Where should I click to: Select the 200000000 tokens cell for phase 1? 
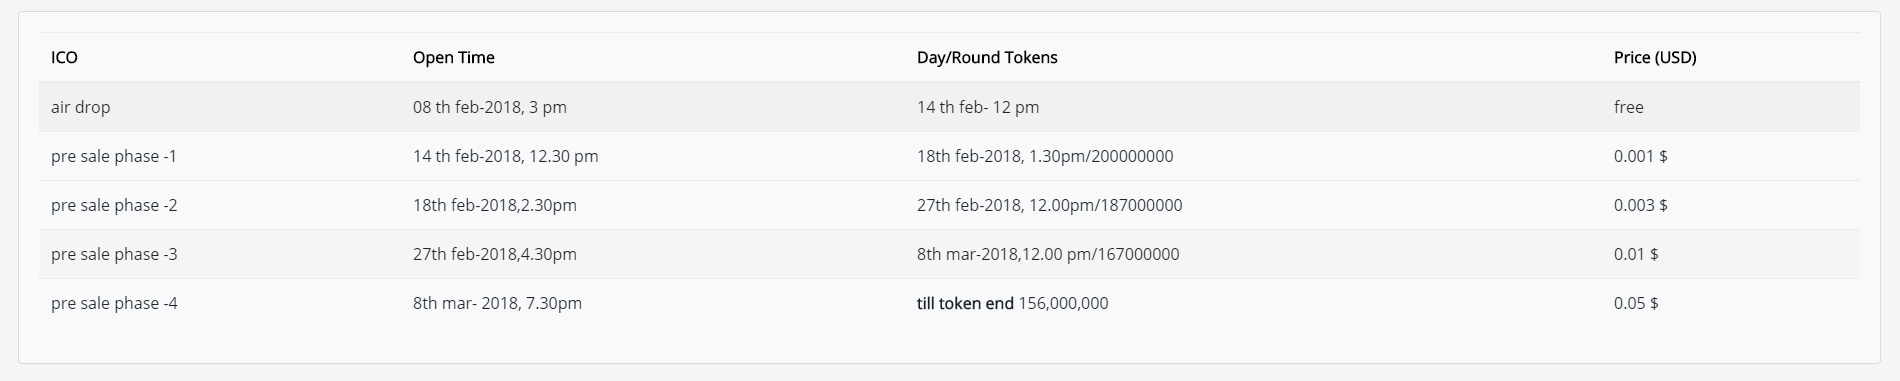(x=1045, y=156)
